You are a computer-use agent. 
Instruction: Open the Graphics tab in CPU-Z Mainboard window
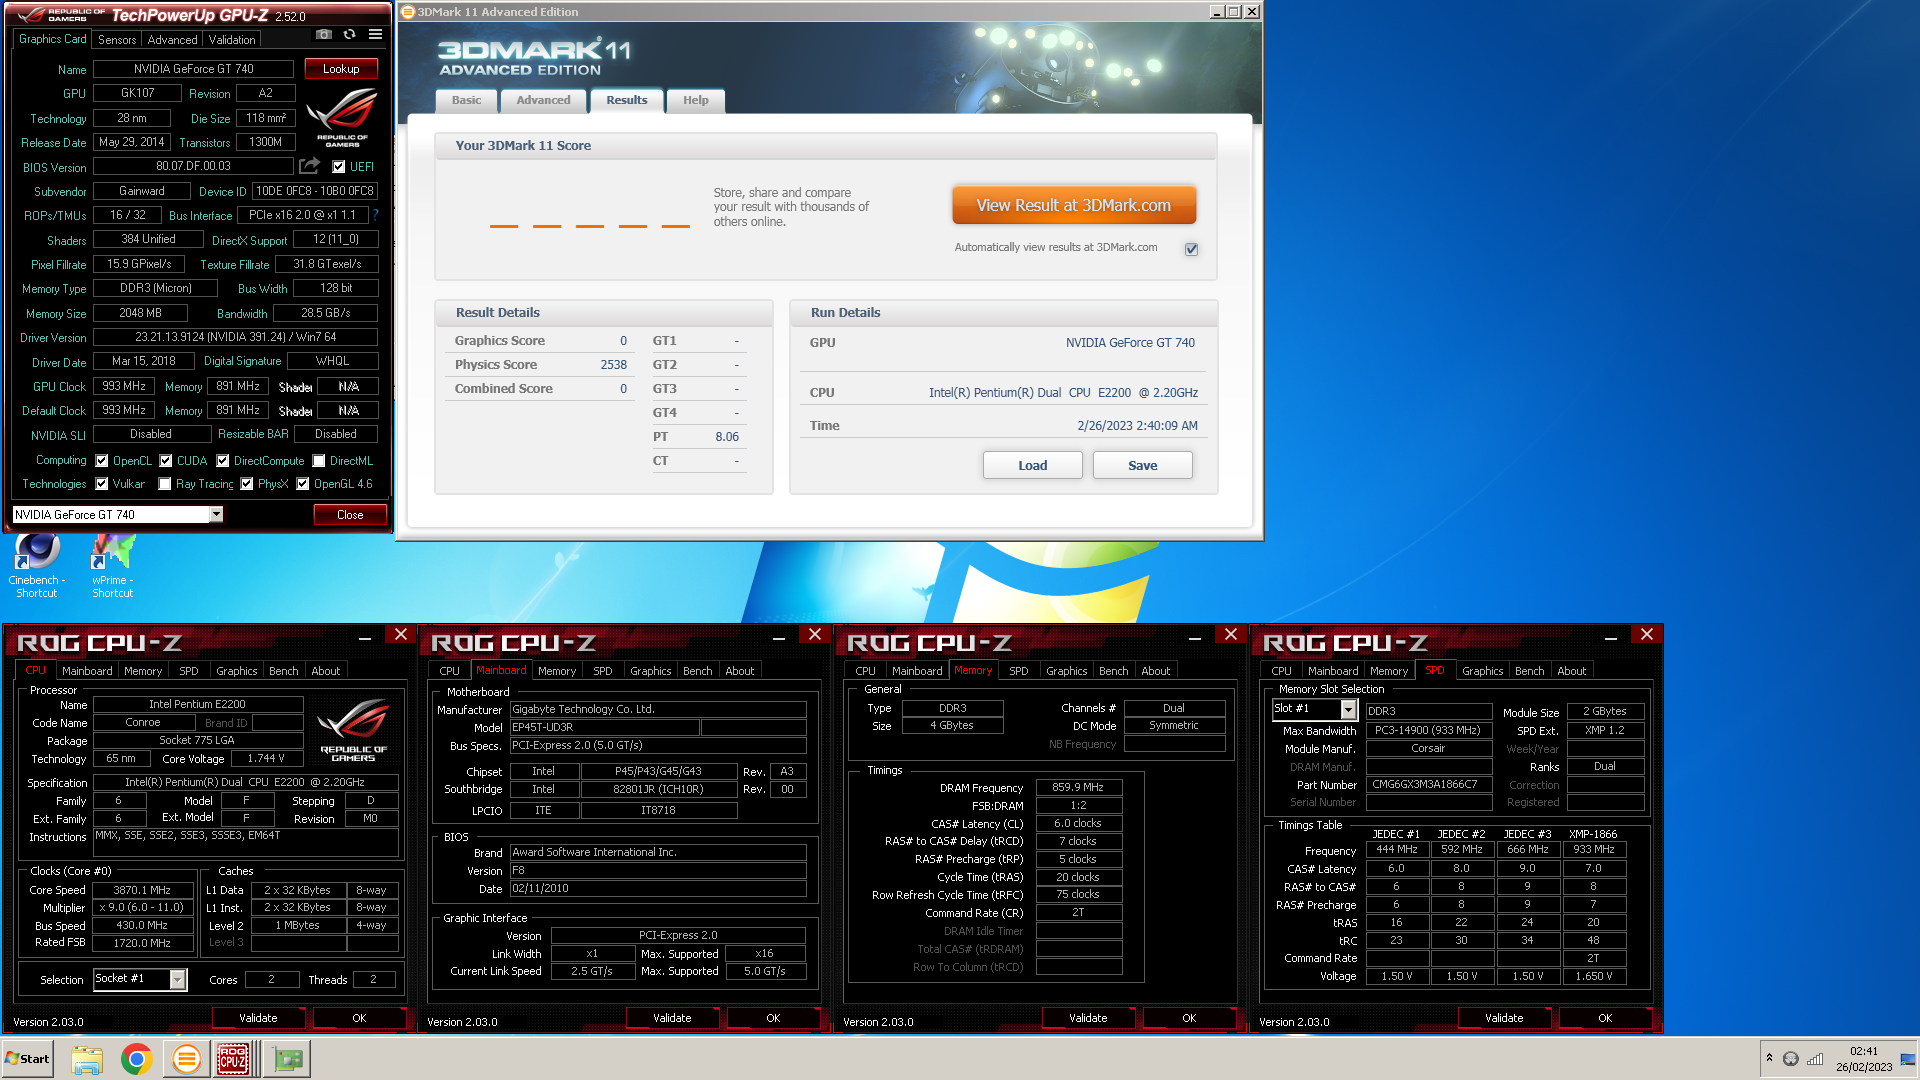[x=651, y=671]
